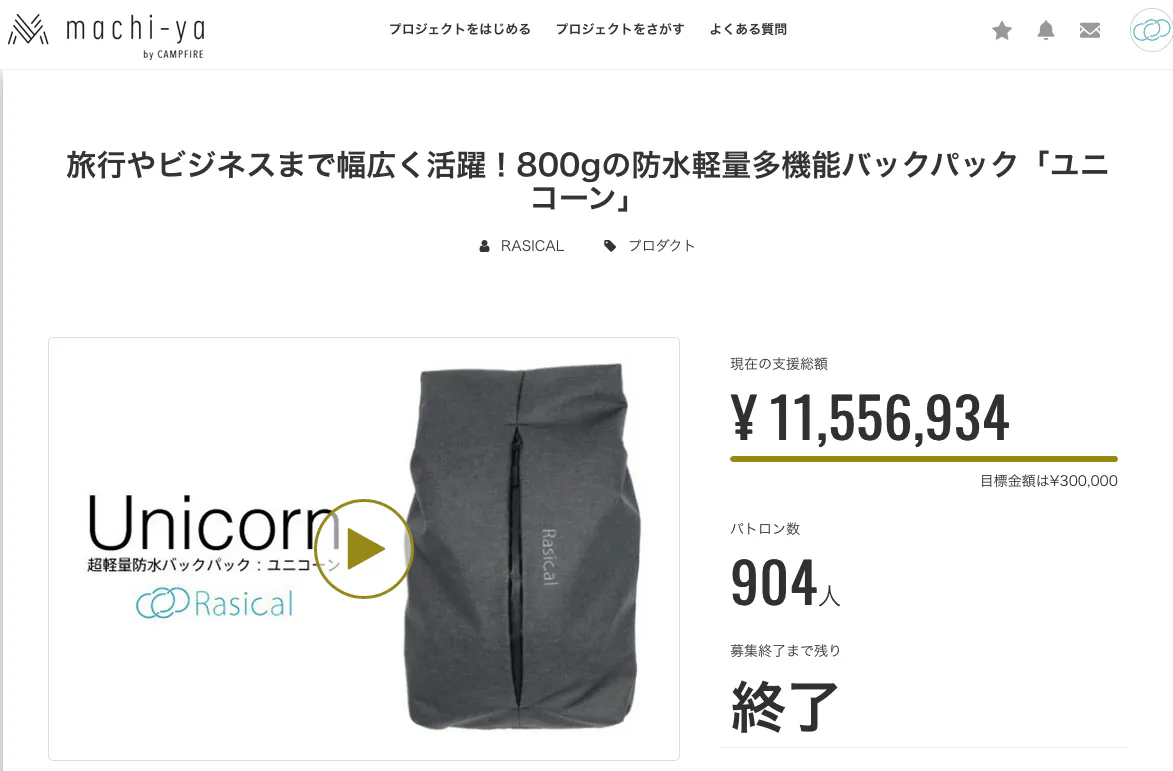Click the Rasical logo in video thumbnail
Viewport: 1173px width, 771px height.
point(215,603)
